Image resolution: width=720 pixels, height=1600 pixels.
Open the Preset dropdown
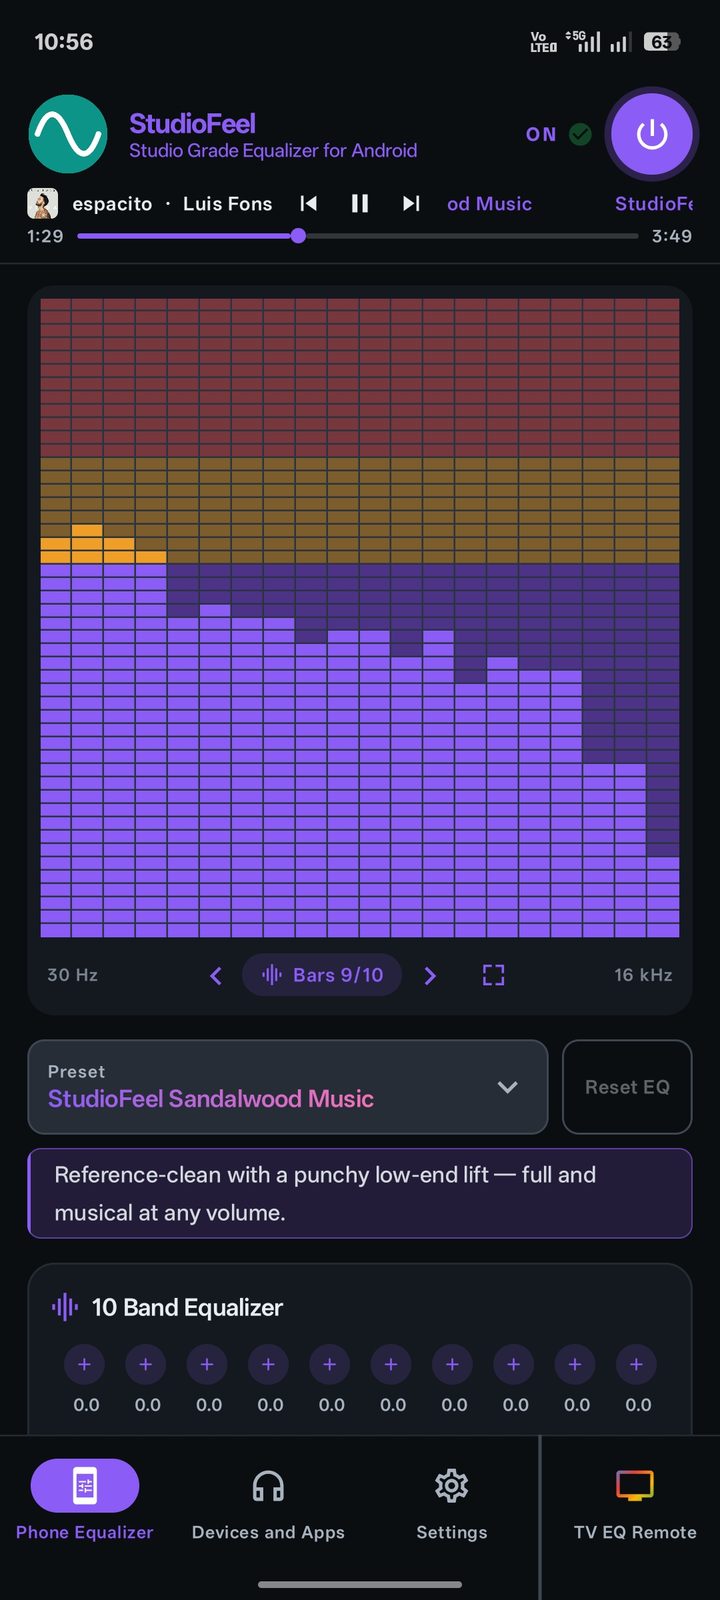click(x=288, y=1087)
